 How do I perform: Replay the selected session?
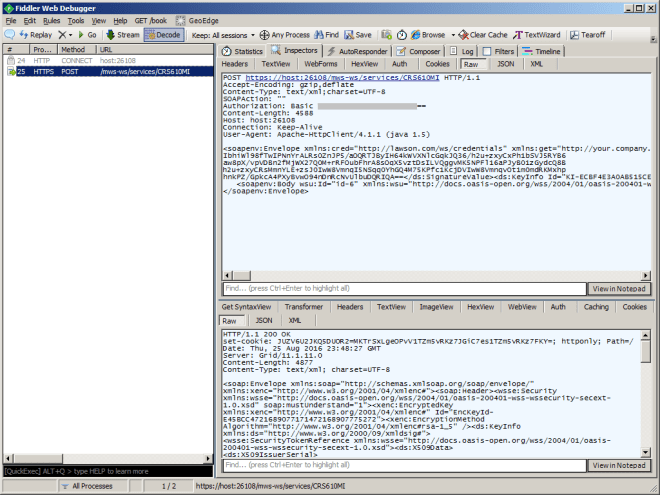tap(35, 34)
